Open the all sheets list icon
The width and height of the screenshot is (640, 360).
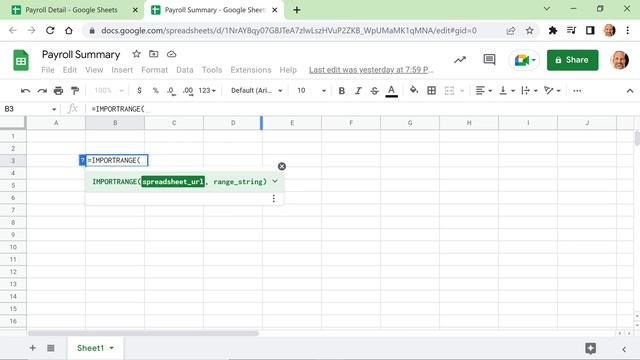click(x=51, y=348)
